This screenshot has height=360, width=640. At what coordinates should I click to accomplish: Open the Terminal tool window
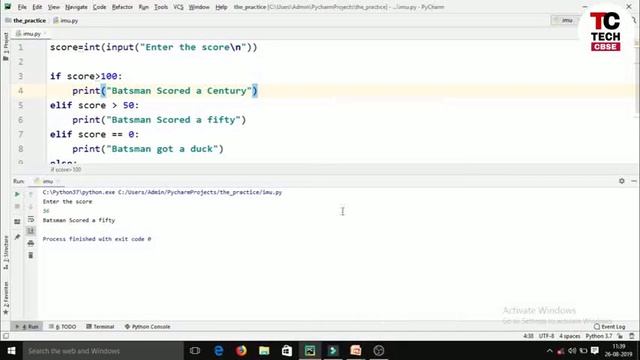click(100, 327)
